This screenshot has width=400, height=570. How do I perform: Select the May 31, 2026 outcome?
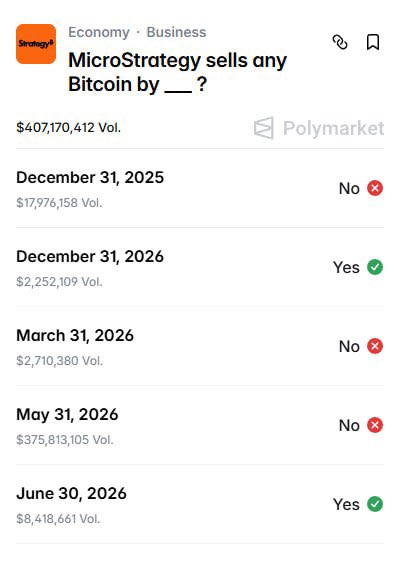pos(200,425)
